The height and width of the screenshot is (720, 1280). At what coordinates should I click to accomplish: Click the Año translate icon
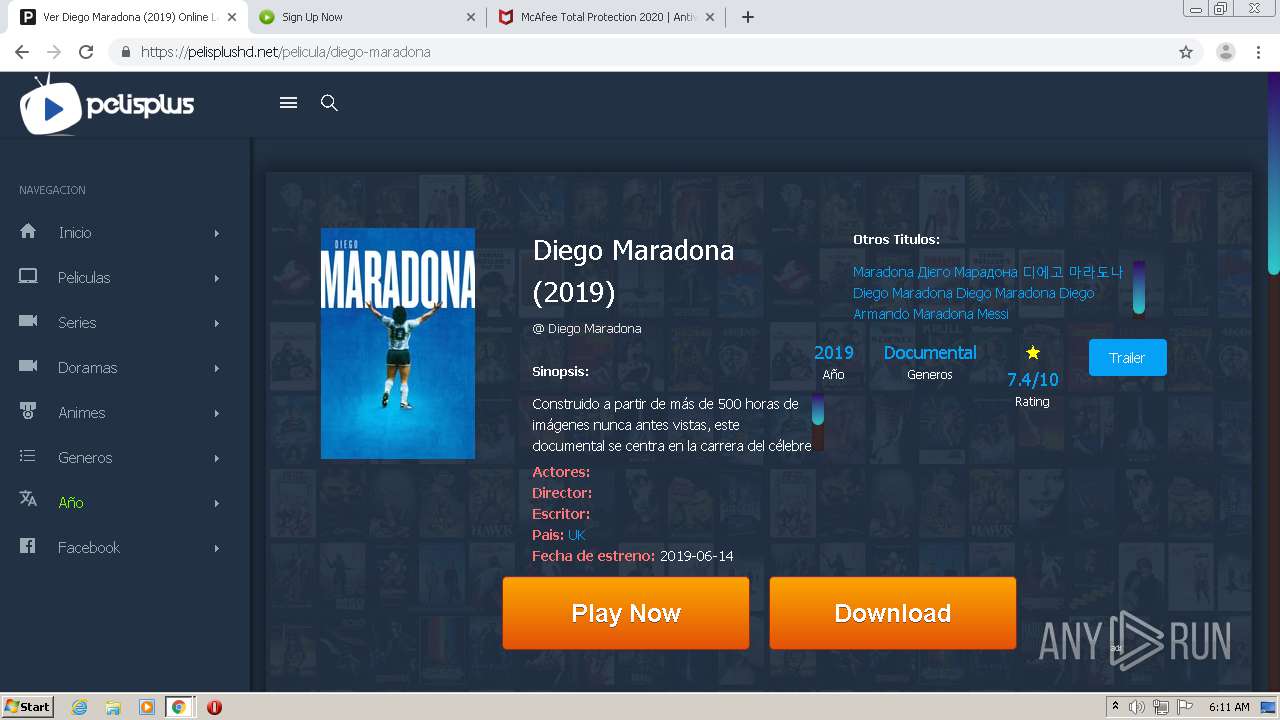click(x=28, y=499)
